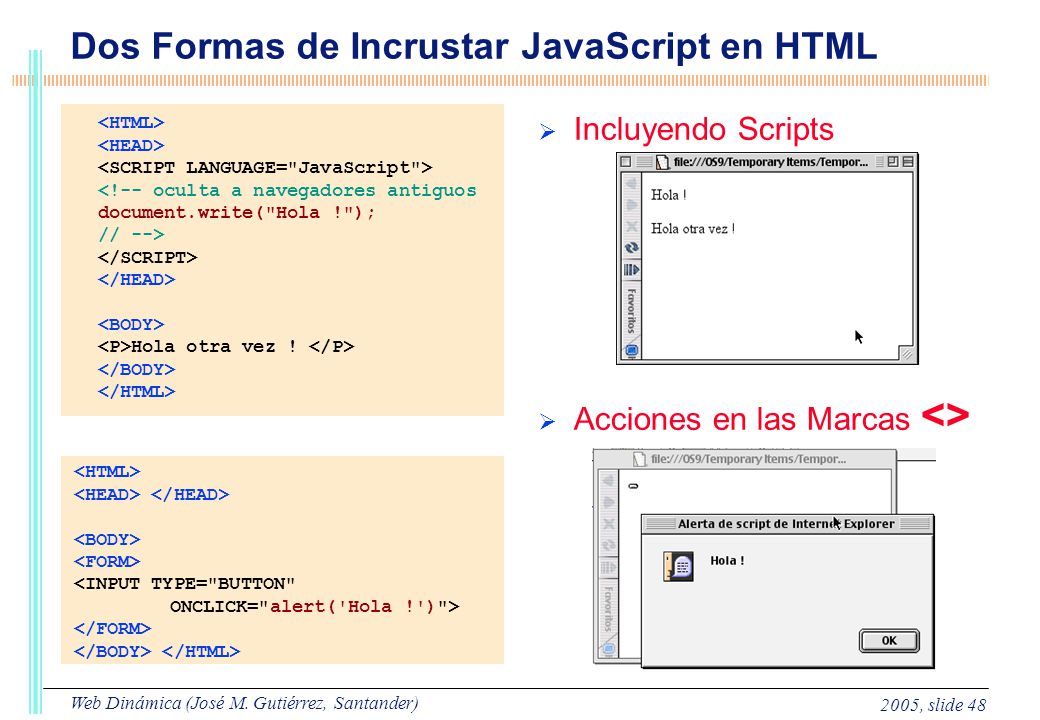Click the dimmed Stop X icon in the browser behind the alert
The height and width of the screenshot is (720, 1040).
point(608,524)
